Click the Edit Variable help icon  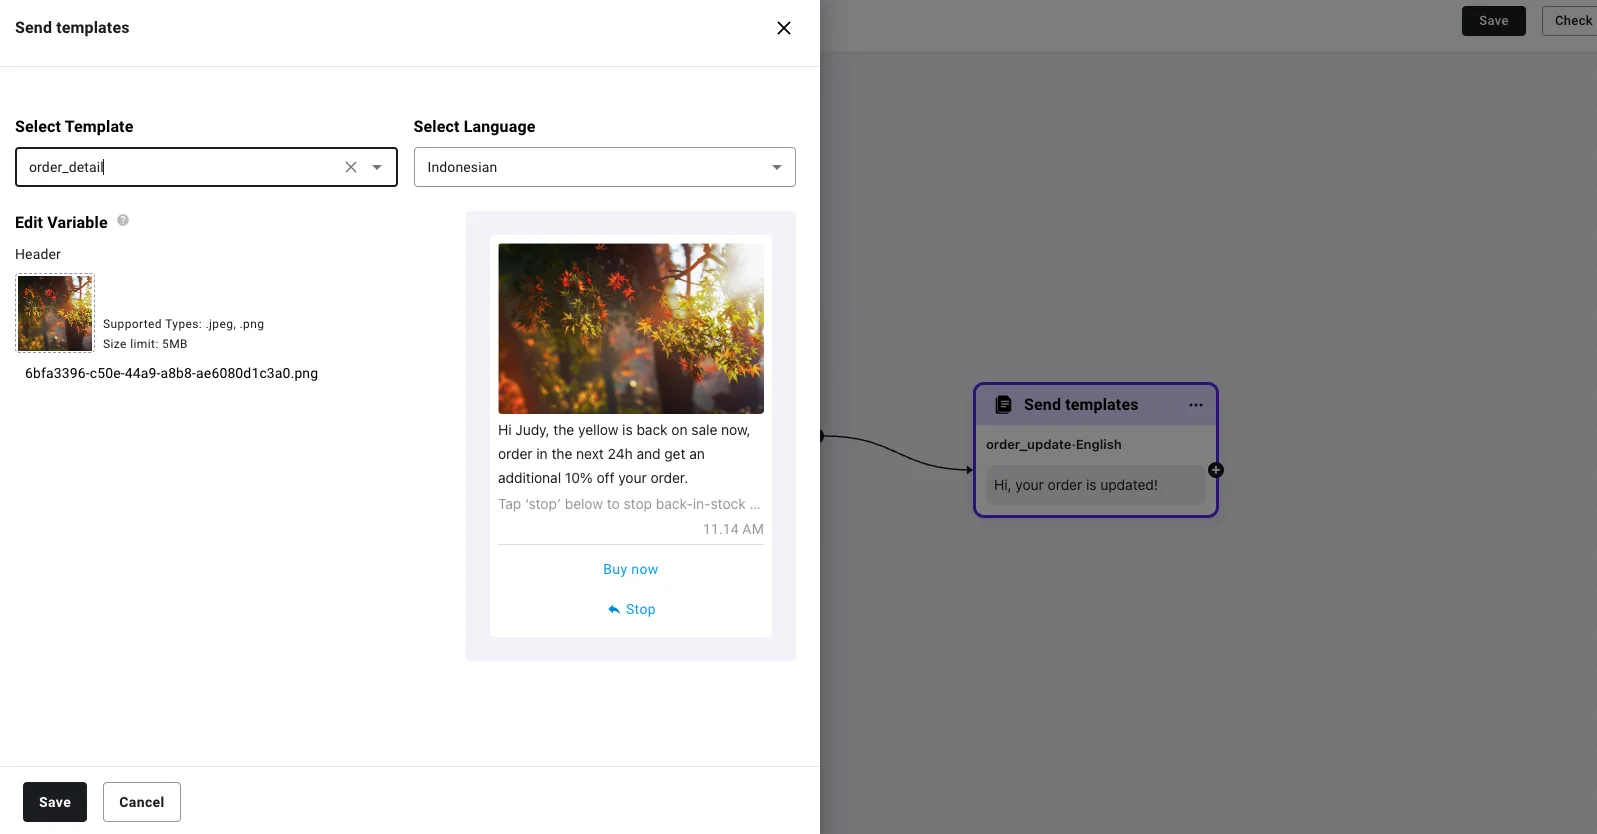click(x=123, y=220)
